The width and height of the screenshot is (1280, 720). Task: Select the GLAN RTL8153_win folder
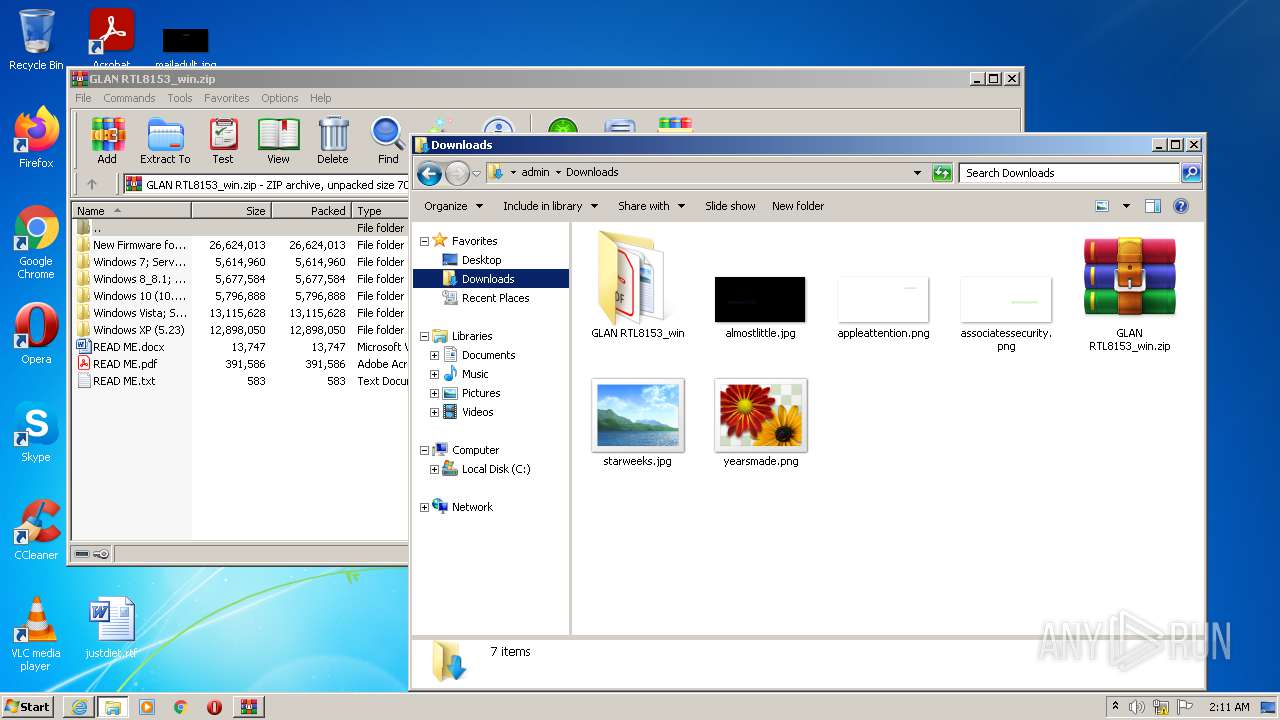click(x=637, y=287)
